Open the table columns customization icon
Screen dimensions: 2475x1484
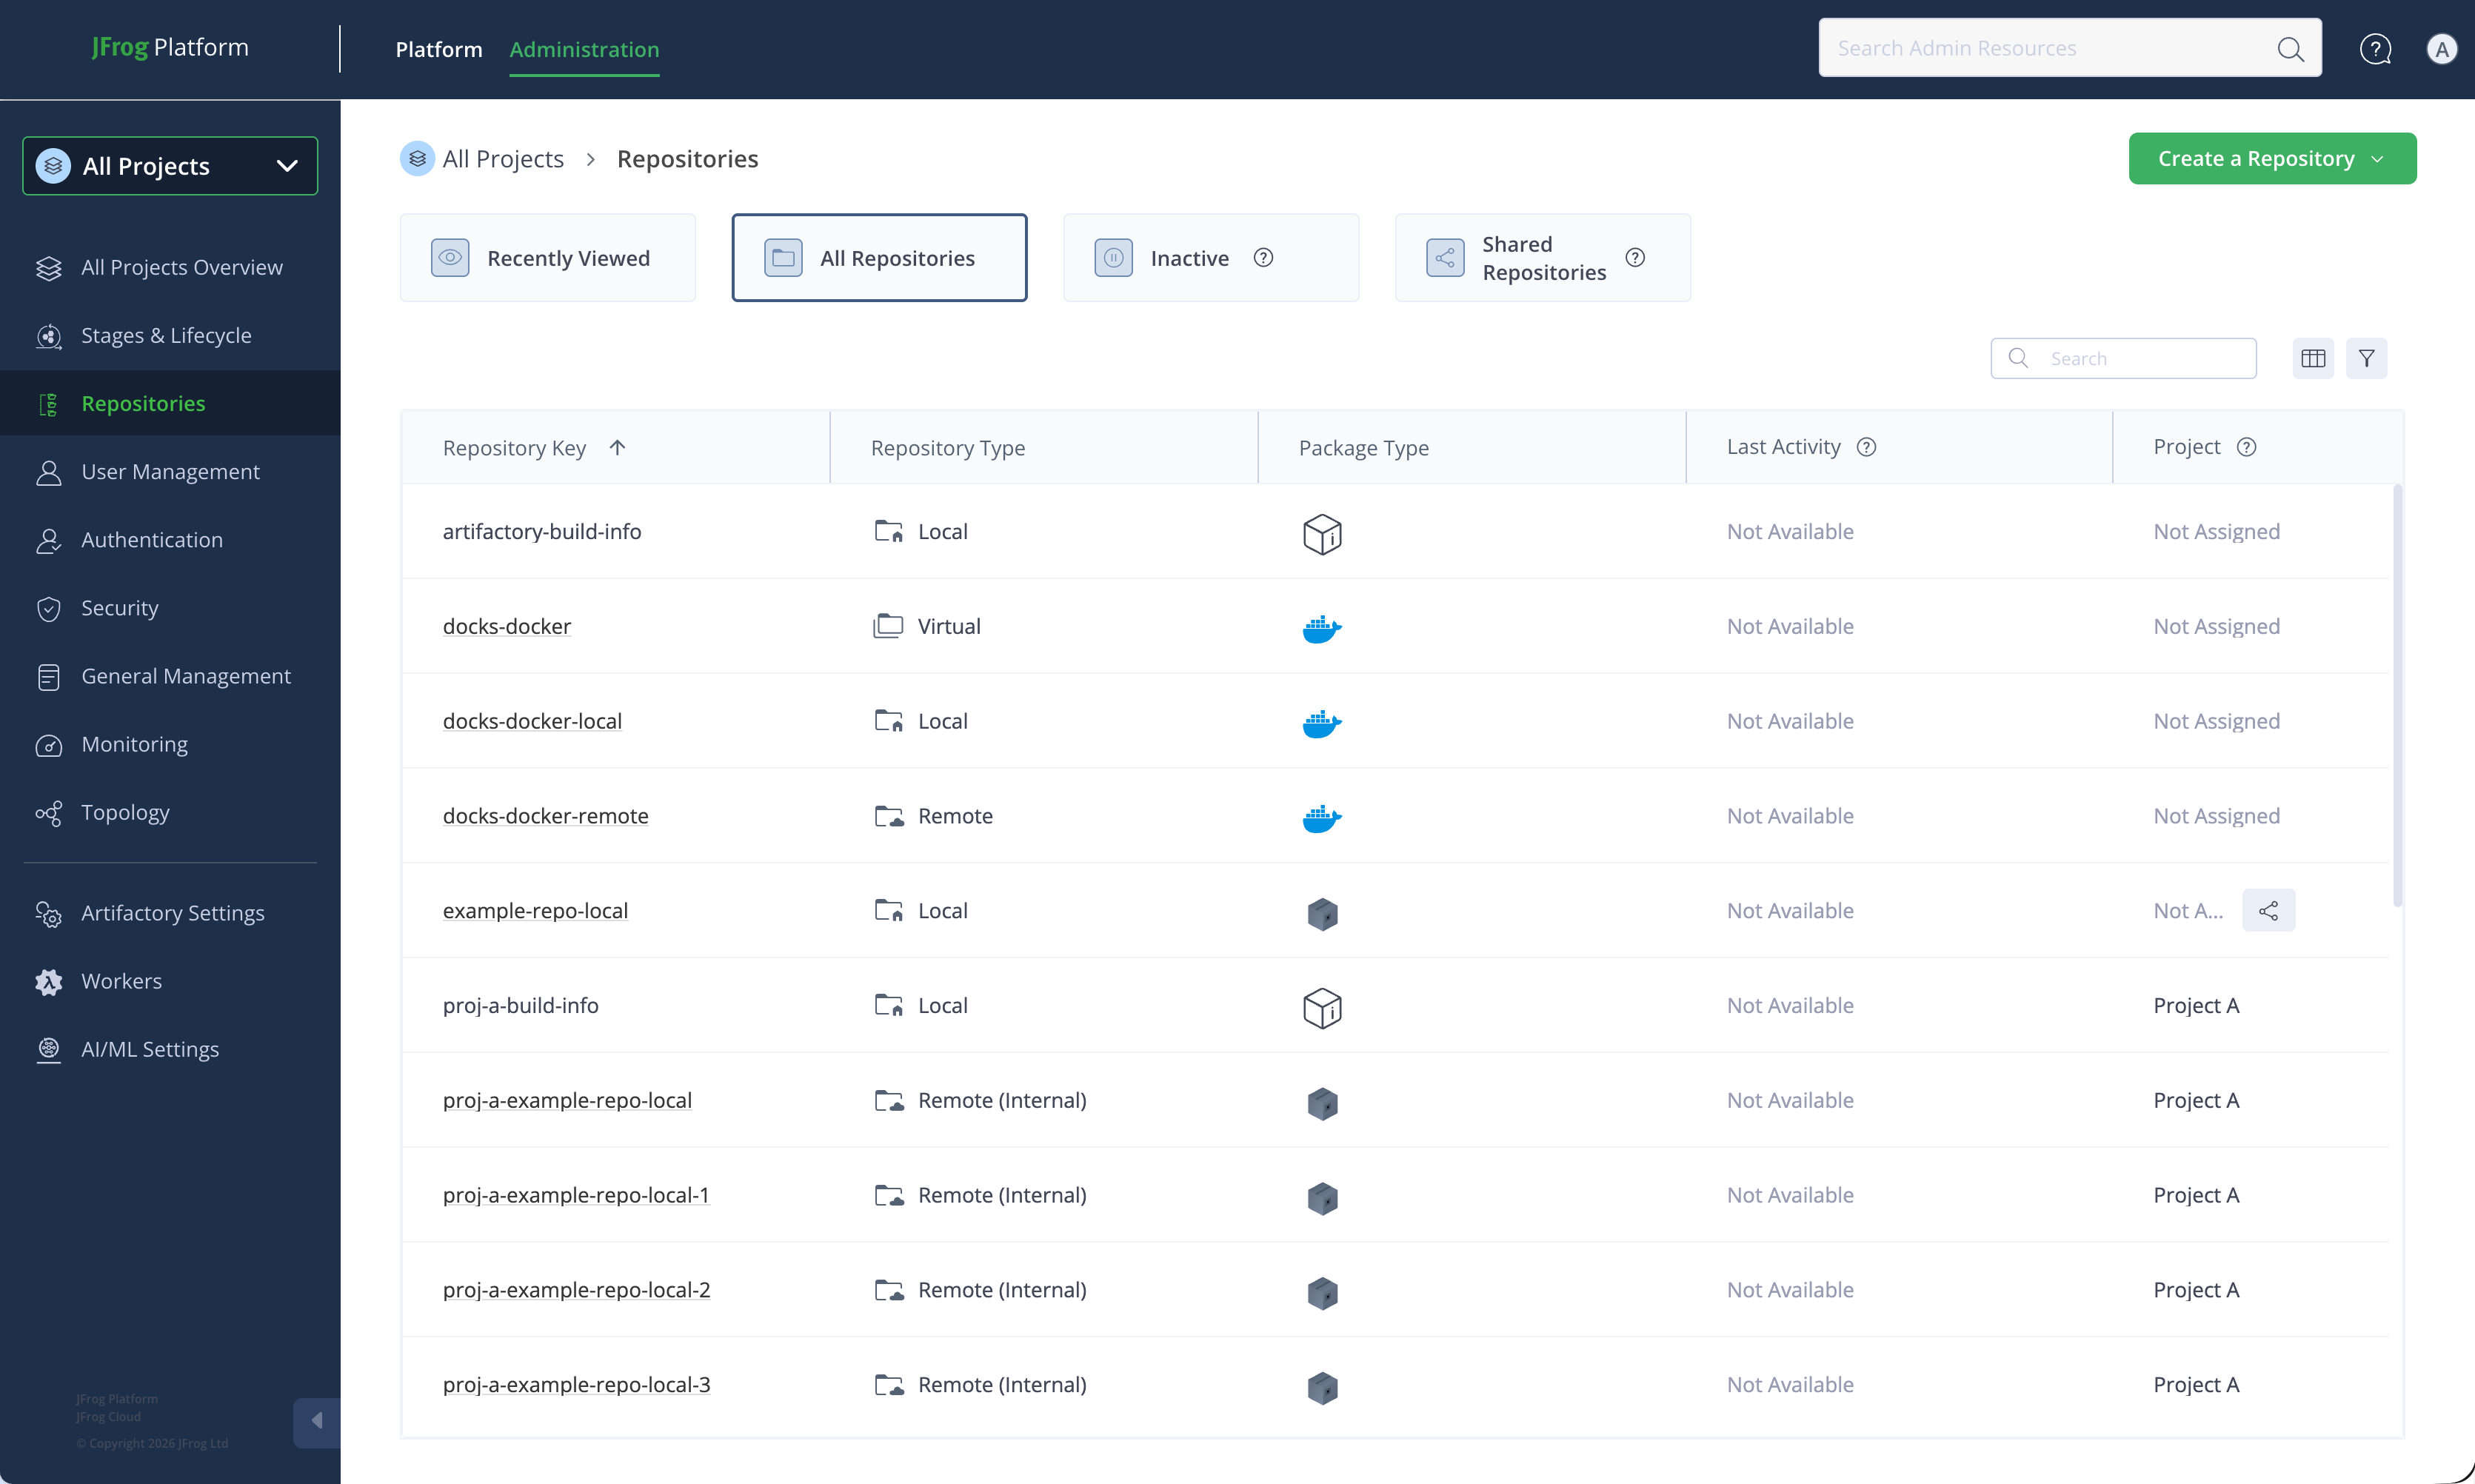coord(2312,358)
